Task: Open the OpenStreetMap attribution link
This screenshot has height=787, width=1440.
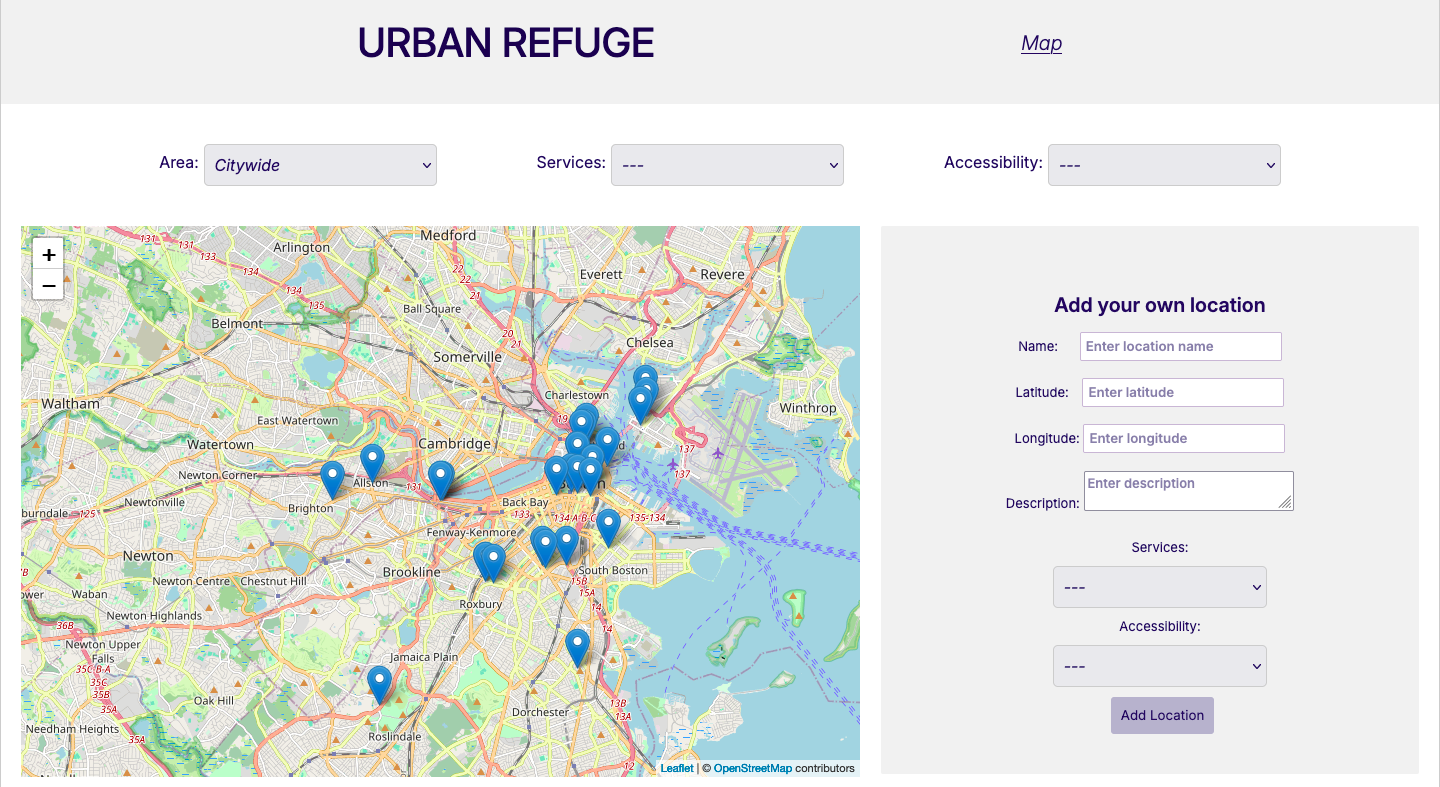Action: [x=751, y=768]
